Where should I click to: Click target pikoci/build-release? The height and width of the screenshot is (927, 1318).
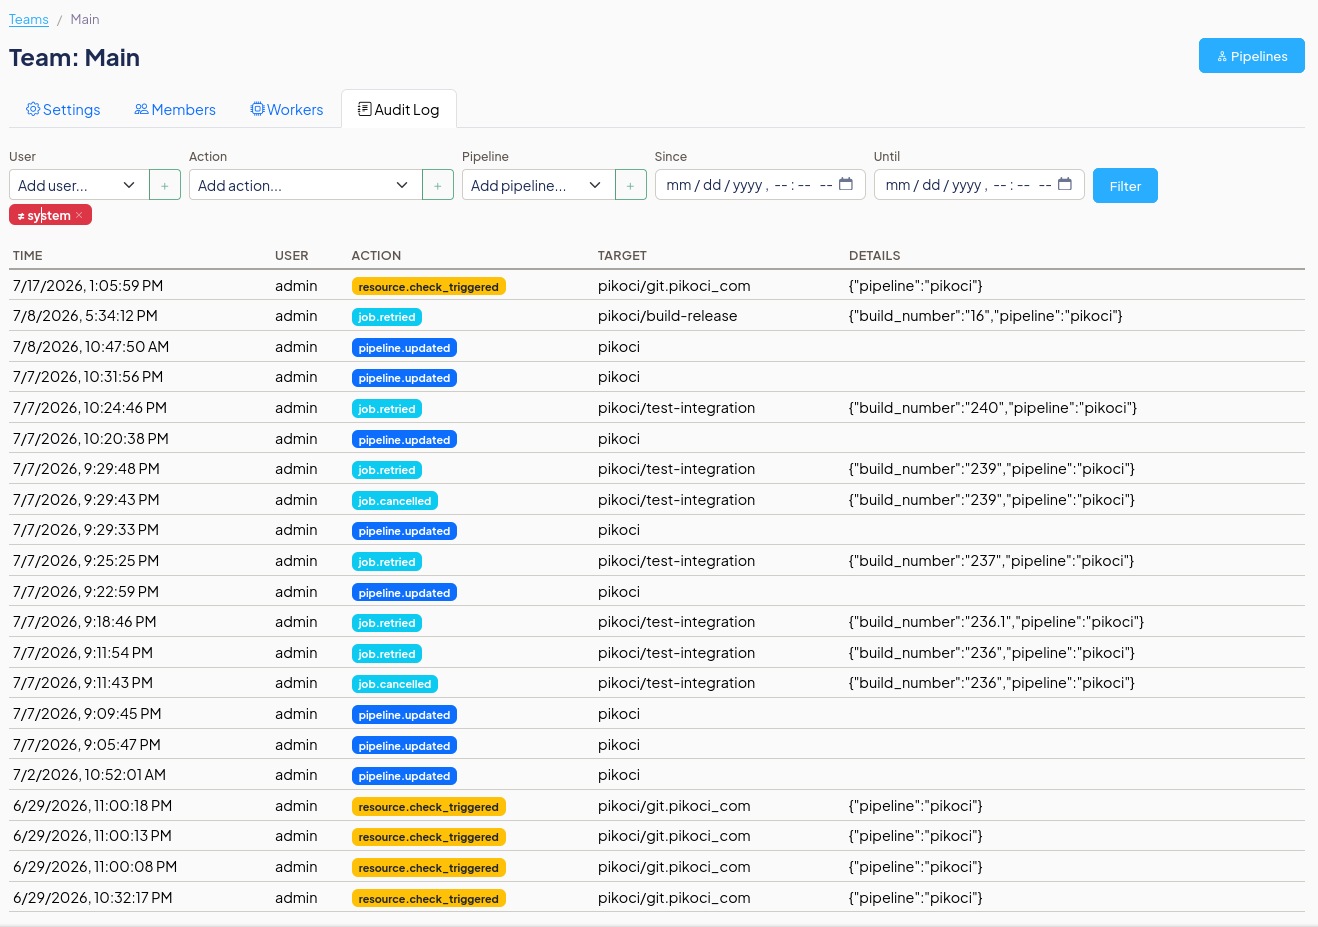point(668,316)
